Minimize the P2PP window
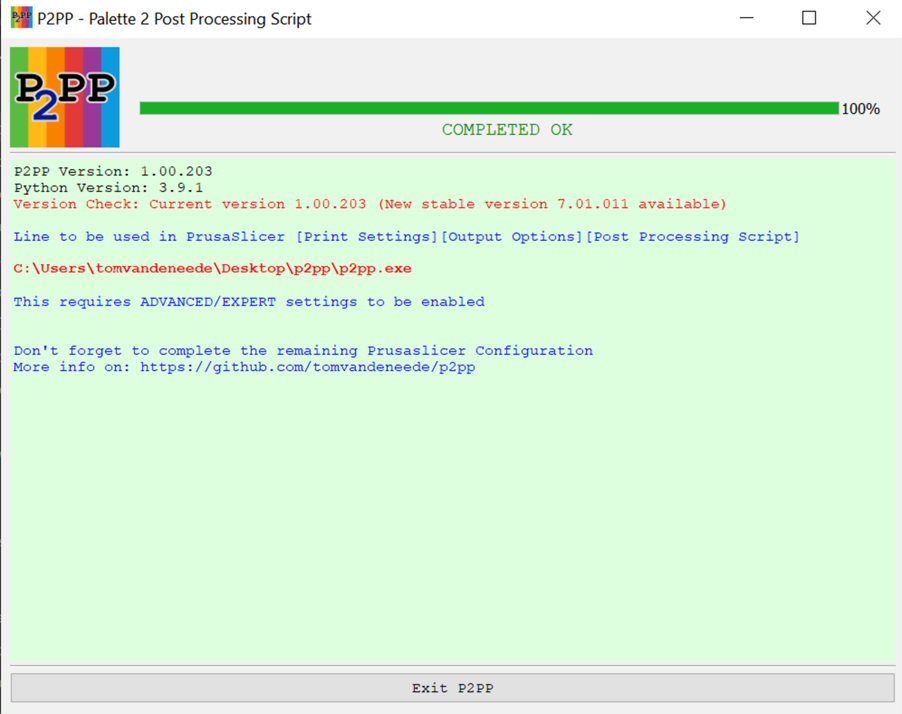 (x=745, y=18)
